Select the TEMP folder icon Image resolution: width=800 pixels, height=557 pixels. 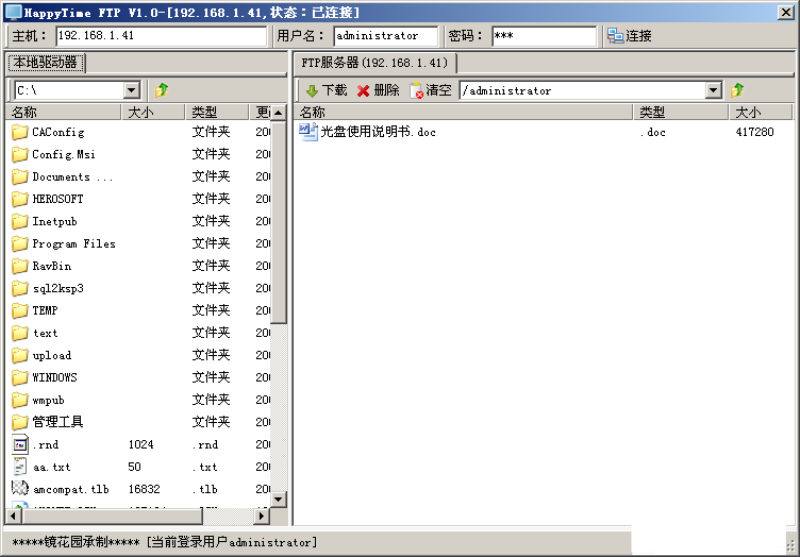click(20, 310)
